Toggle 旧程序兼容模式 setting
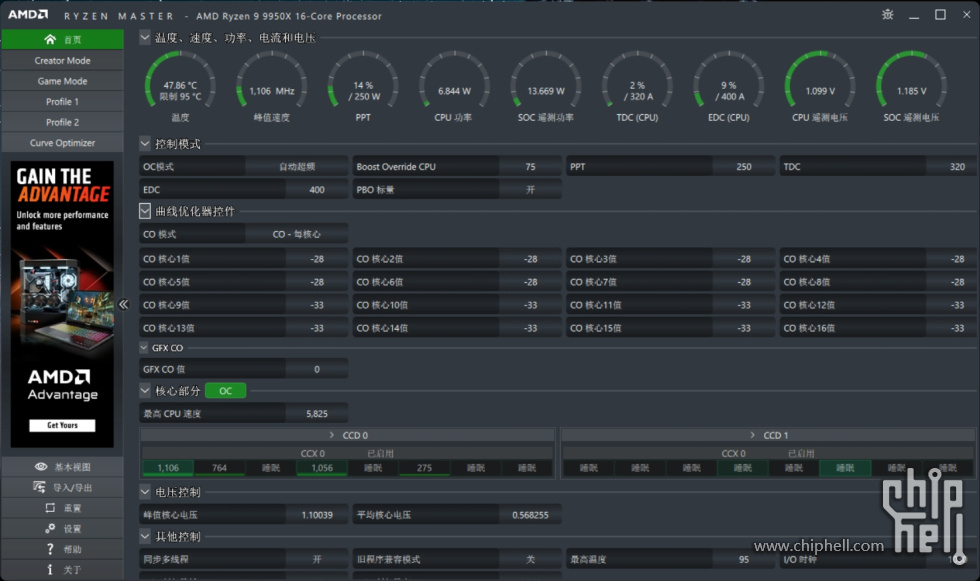 pos(530,559)
